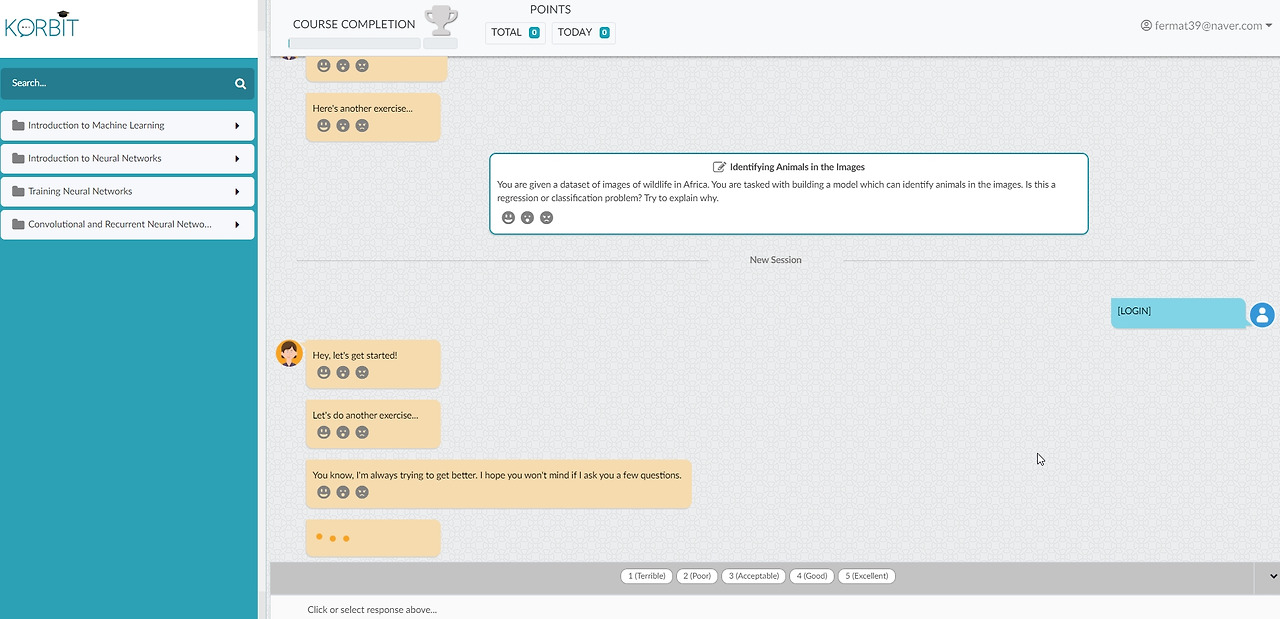React surprised to 'Hey, let's get started!'
The width and height of the screenshot is (1280, 619).
coord(343,373)
